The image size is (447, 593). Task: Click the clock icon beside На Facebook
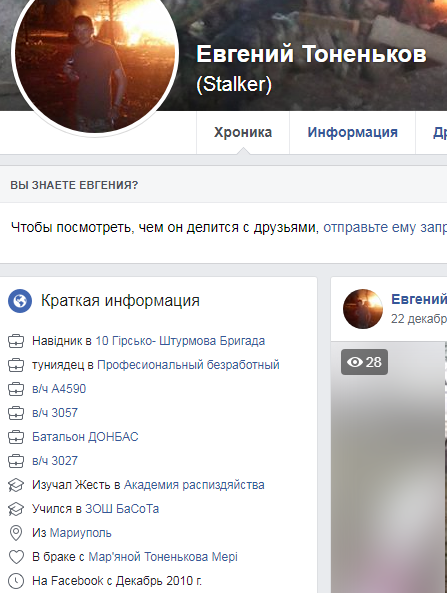pyautogui.click(x=16, y=581)
